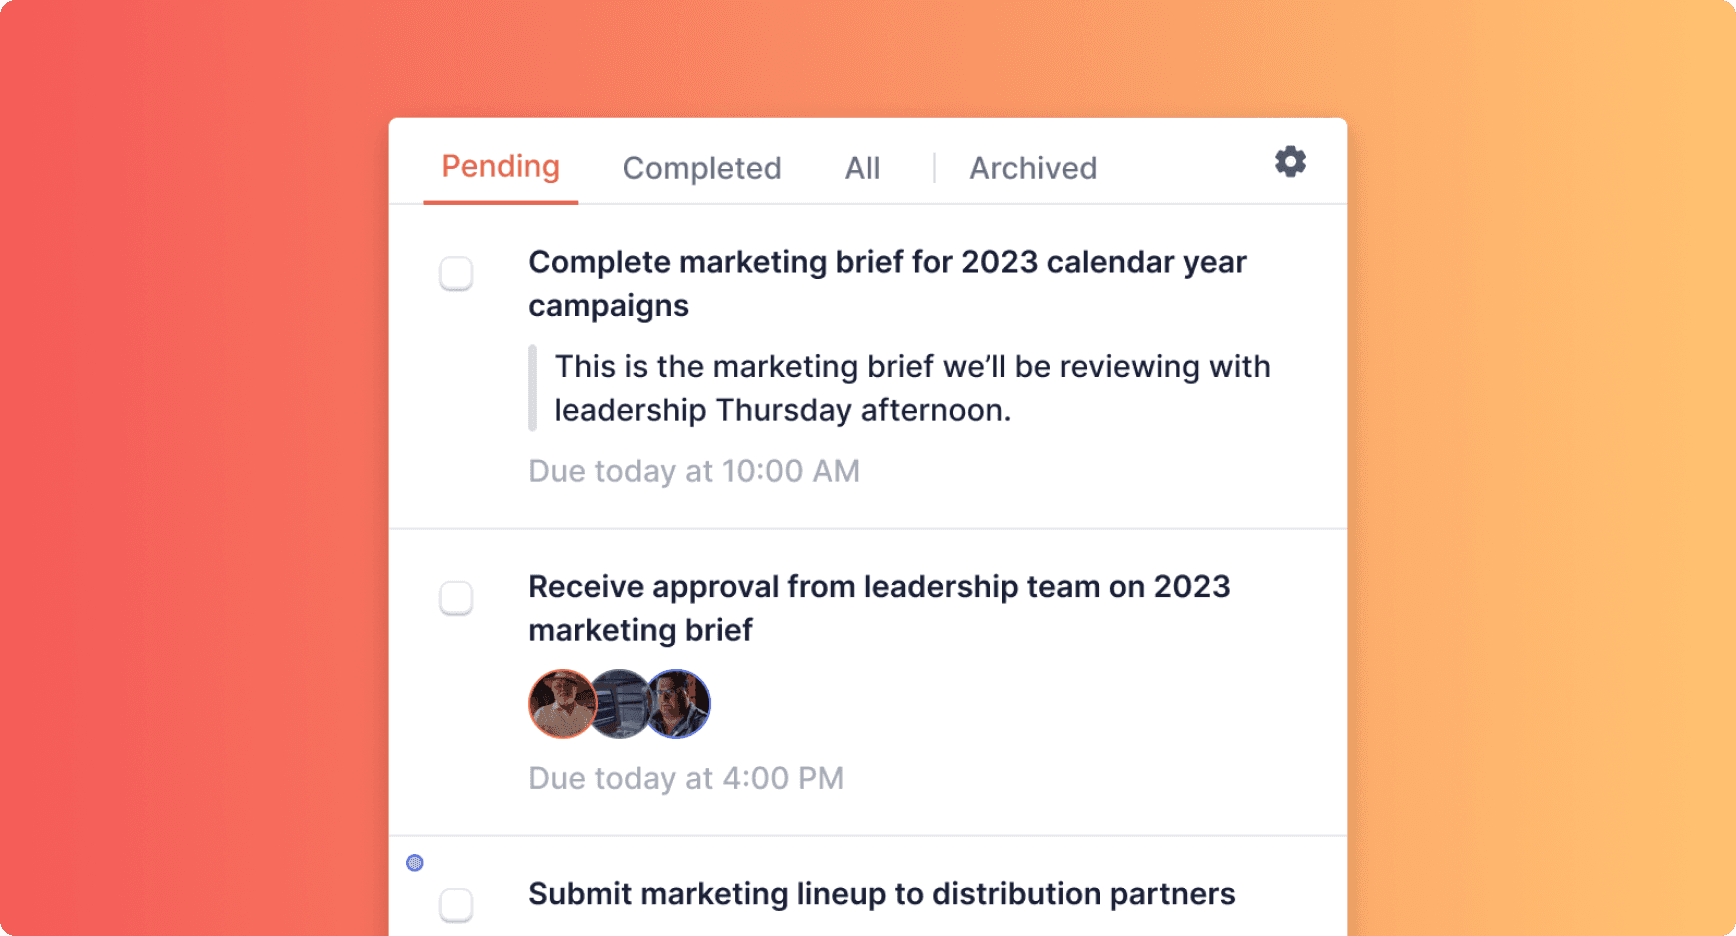
Task: Switch to the Completed tab
Action: click(701, 168)
